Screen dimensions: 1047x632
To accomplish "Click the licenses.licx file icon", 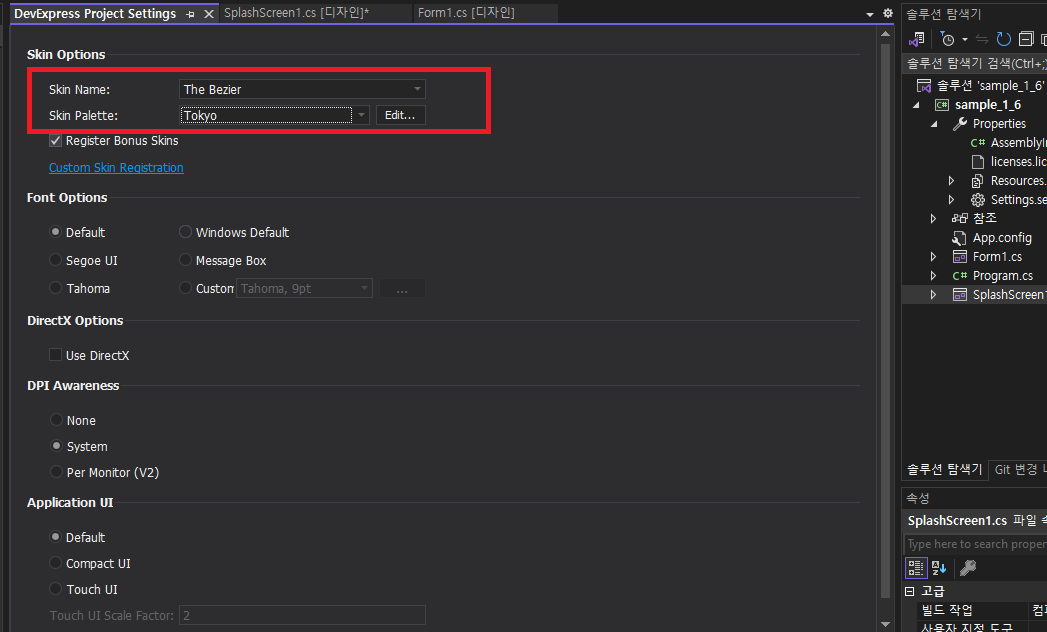I will 978,162.
